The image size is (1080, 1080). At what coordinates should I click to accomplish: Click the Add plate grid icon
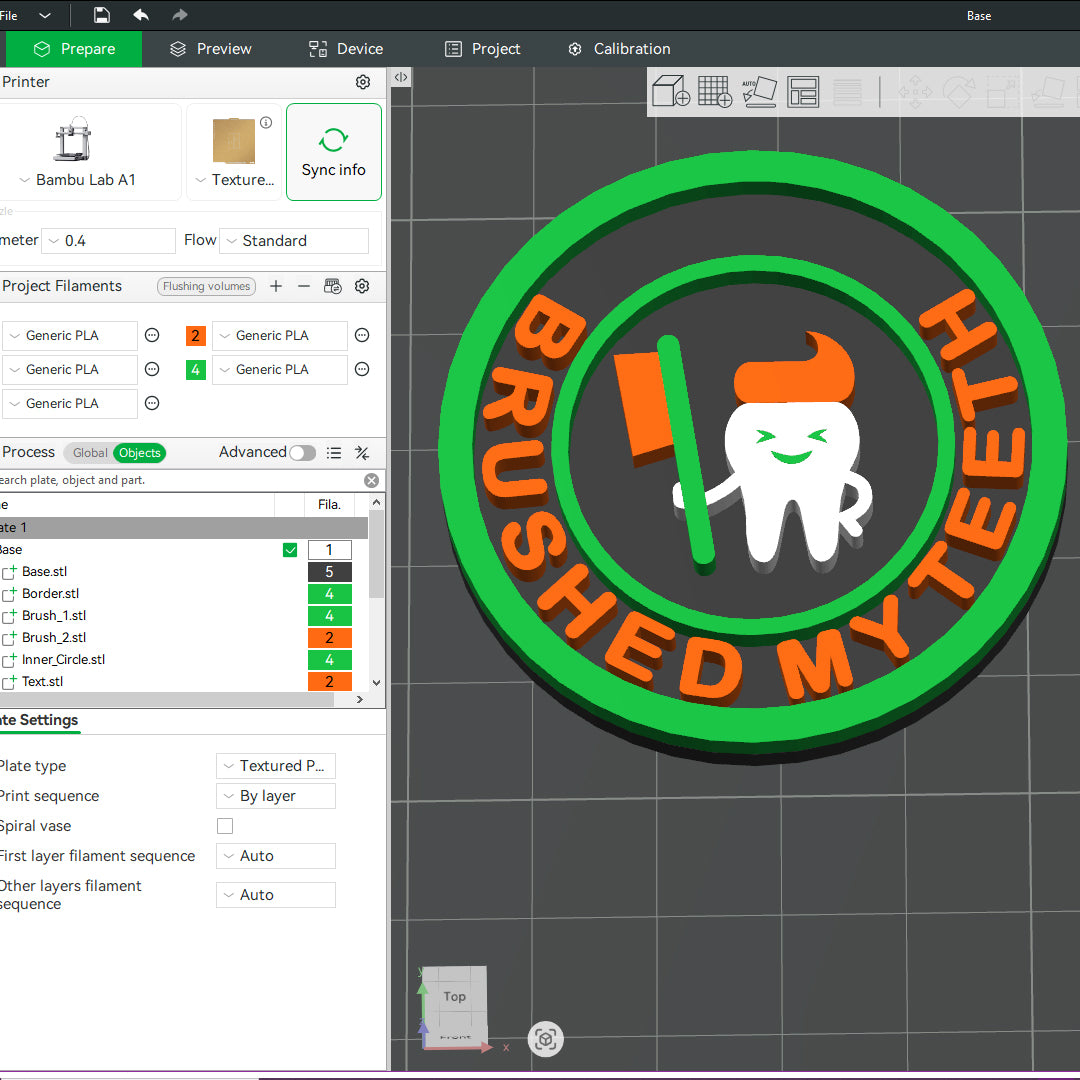point(715,92)
